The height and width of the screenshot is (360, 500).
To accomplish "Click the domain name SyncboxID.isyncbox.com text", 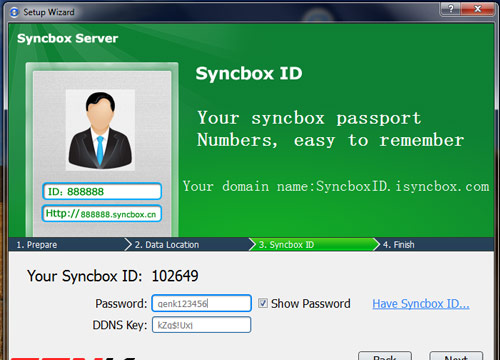I will coord(403,186).
